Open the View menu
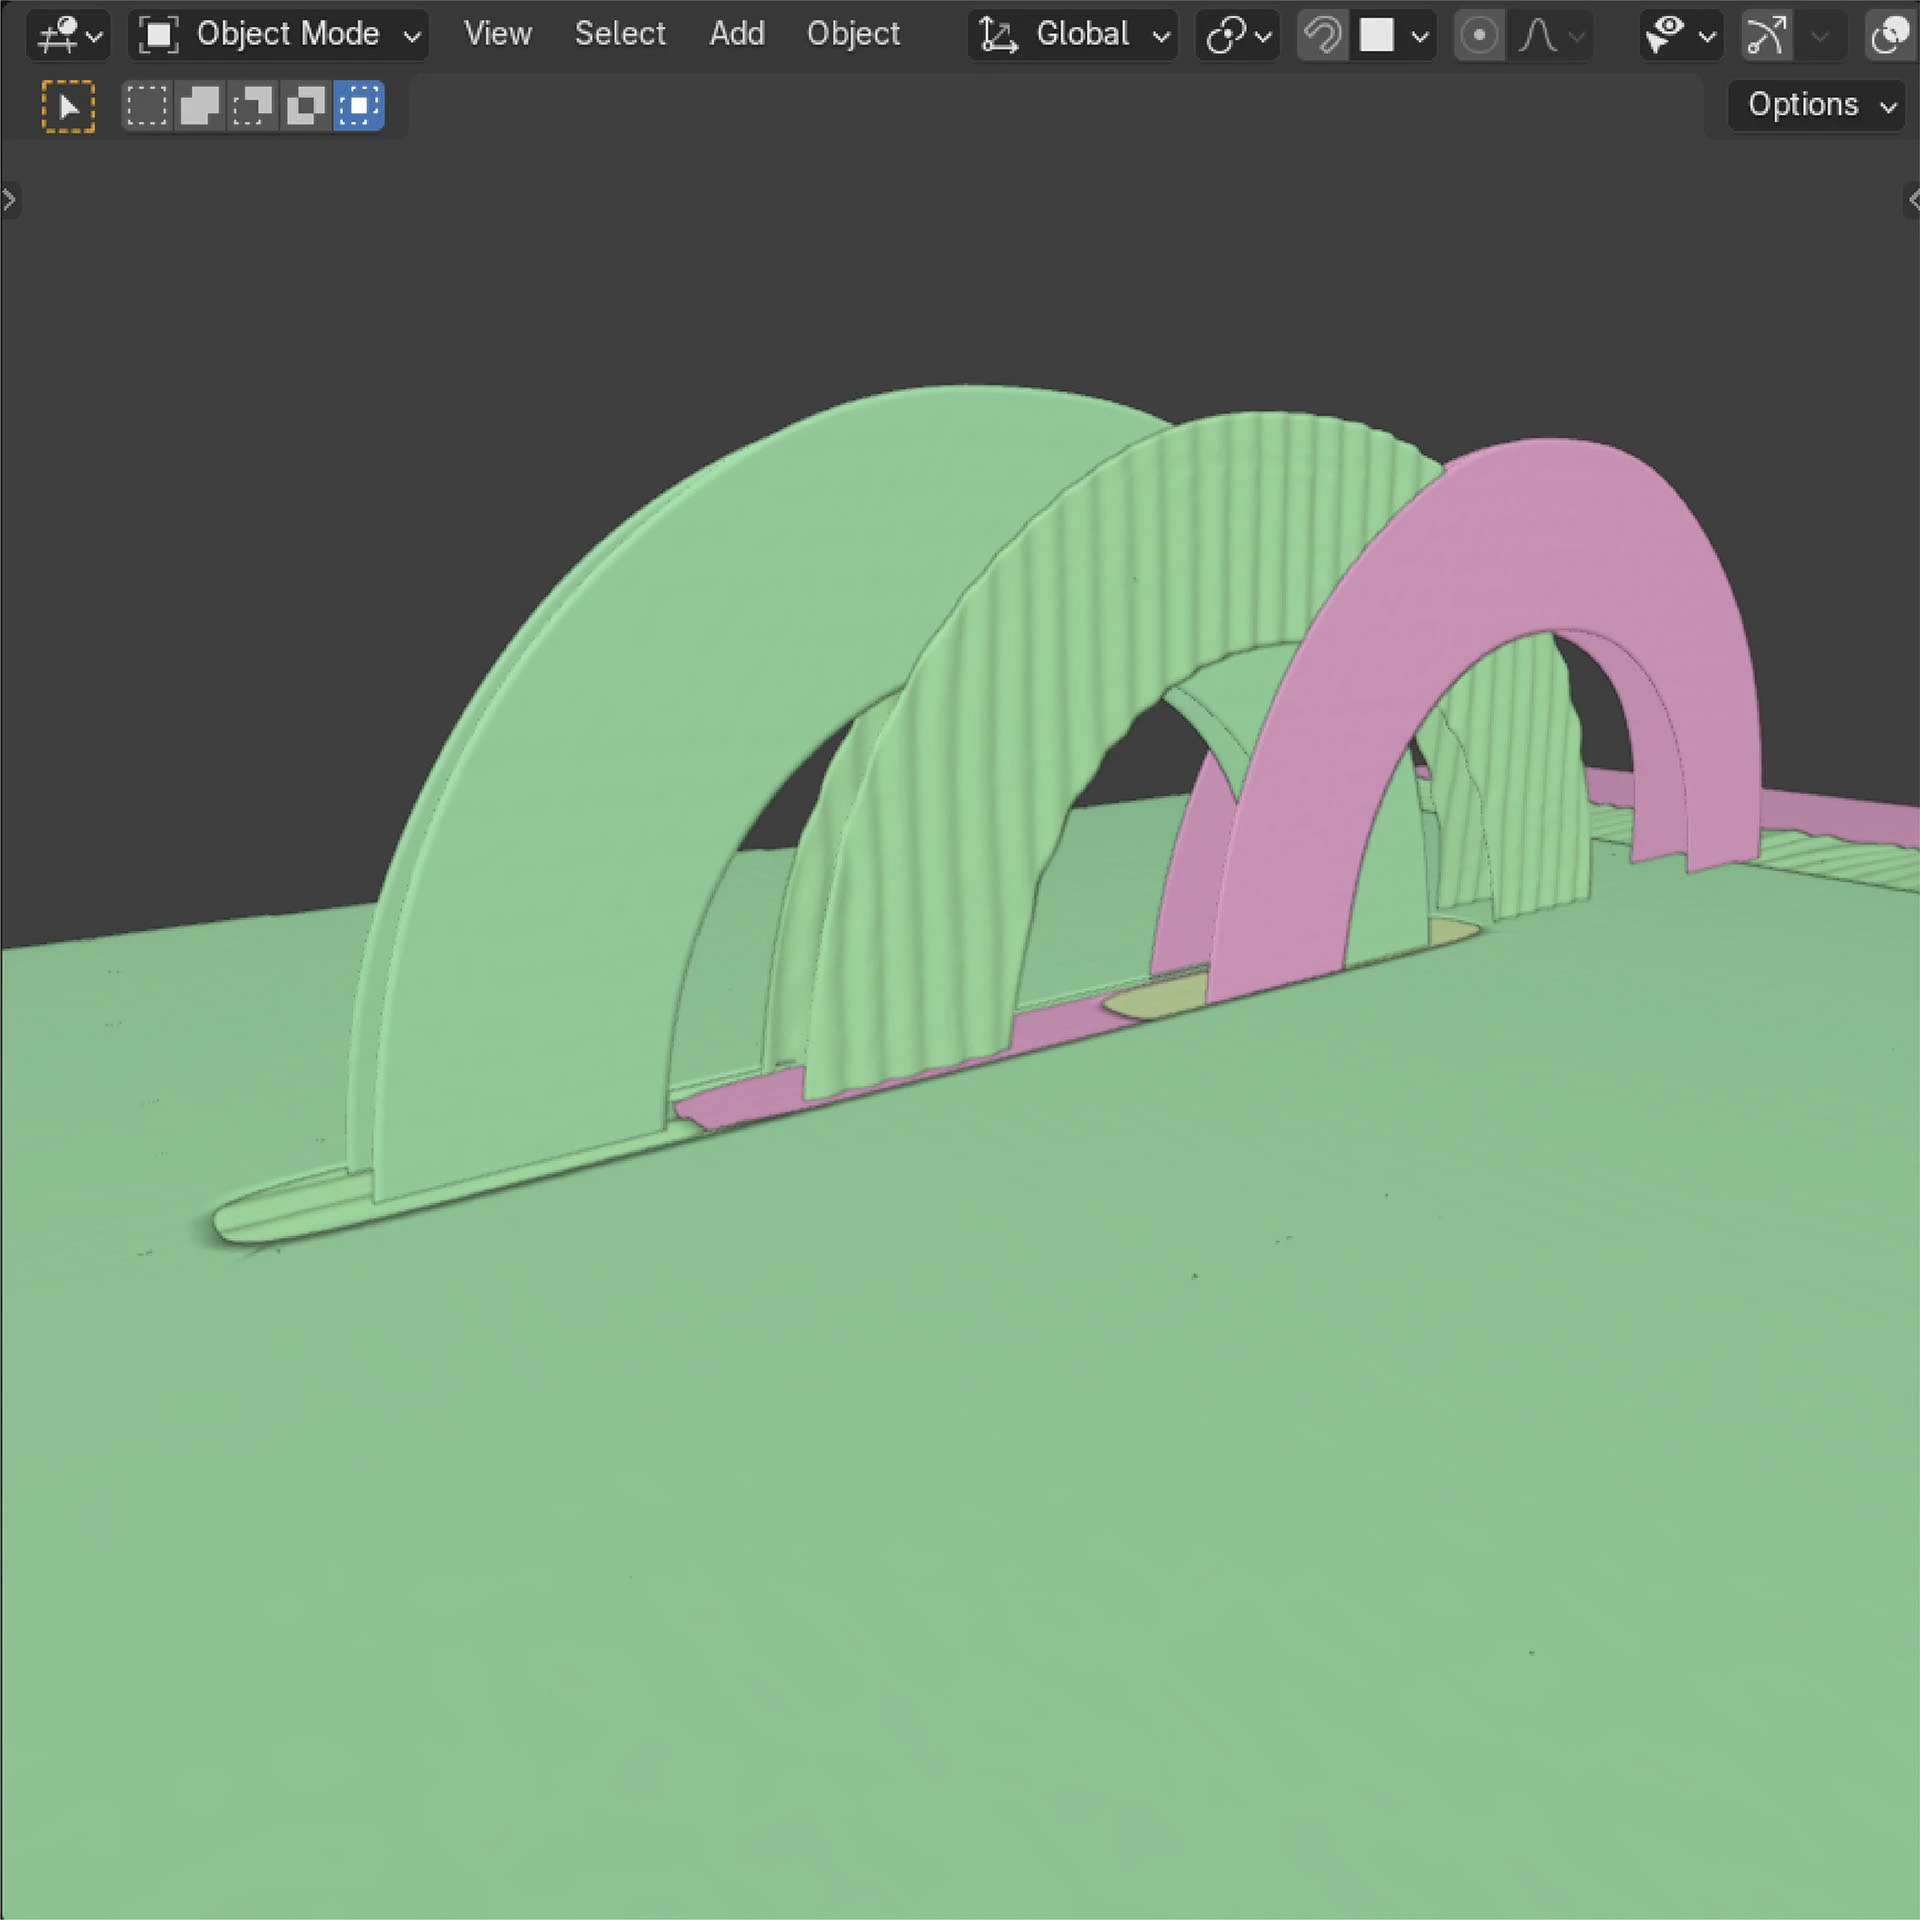The image size is (1920, 1920). [497, 35]
